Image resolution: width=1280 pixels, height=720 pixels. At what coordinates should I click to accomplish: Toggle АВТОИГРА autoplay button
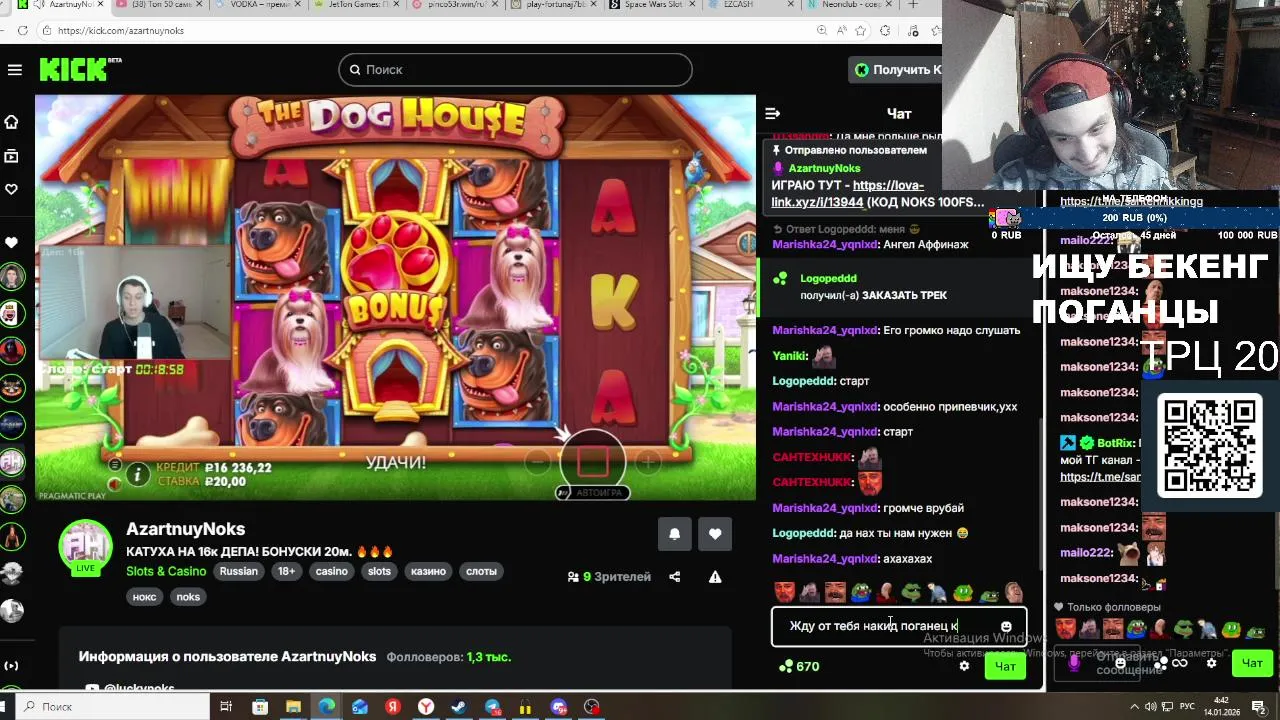click(591, 493)
